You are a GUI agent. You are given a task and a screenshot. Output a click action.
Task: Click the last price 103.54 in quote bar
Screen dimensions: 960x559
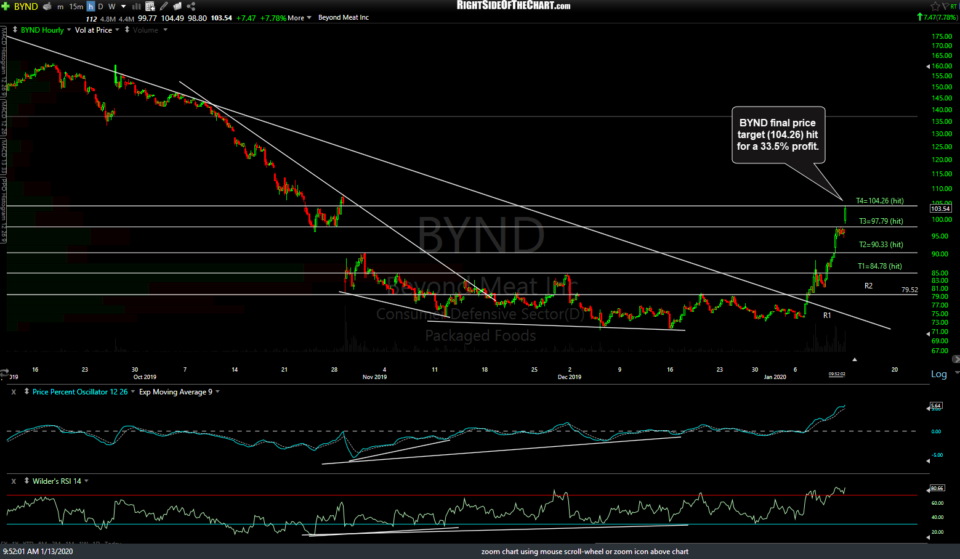[221, 18]
